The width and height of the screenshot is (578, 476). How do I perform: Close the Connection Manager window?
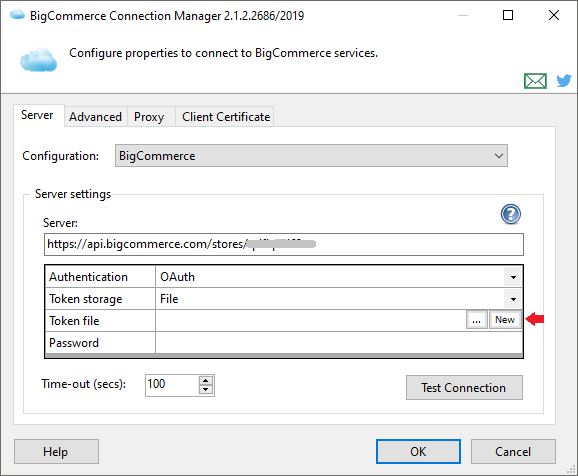point(554,15)
